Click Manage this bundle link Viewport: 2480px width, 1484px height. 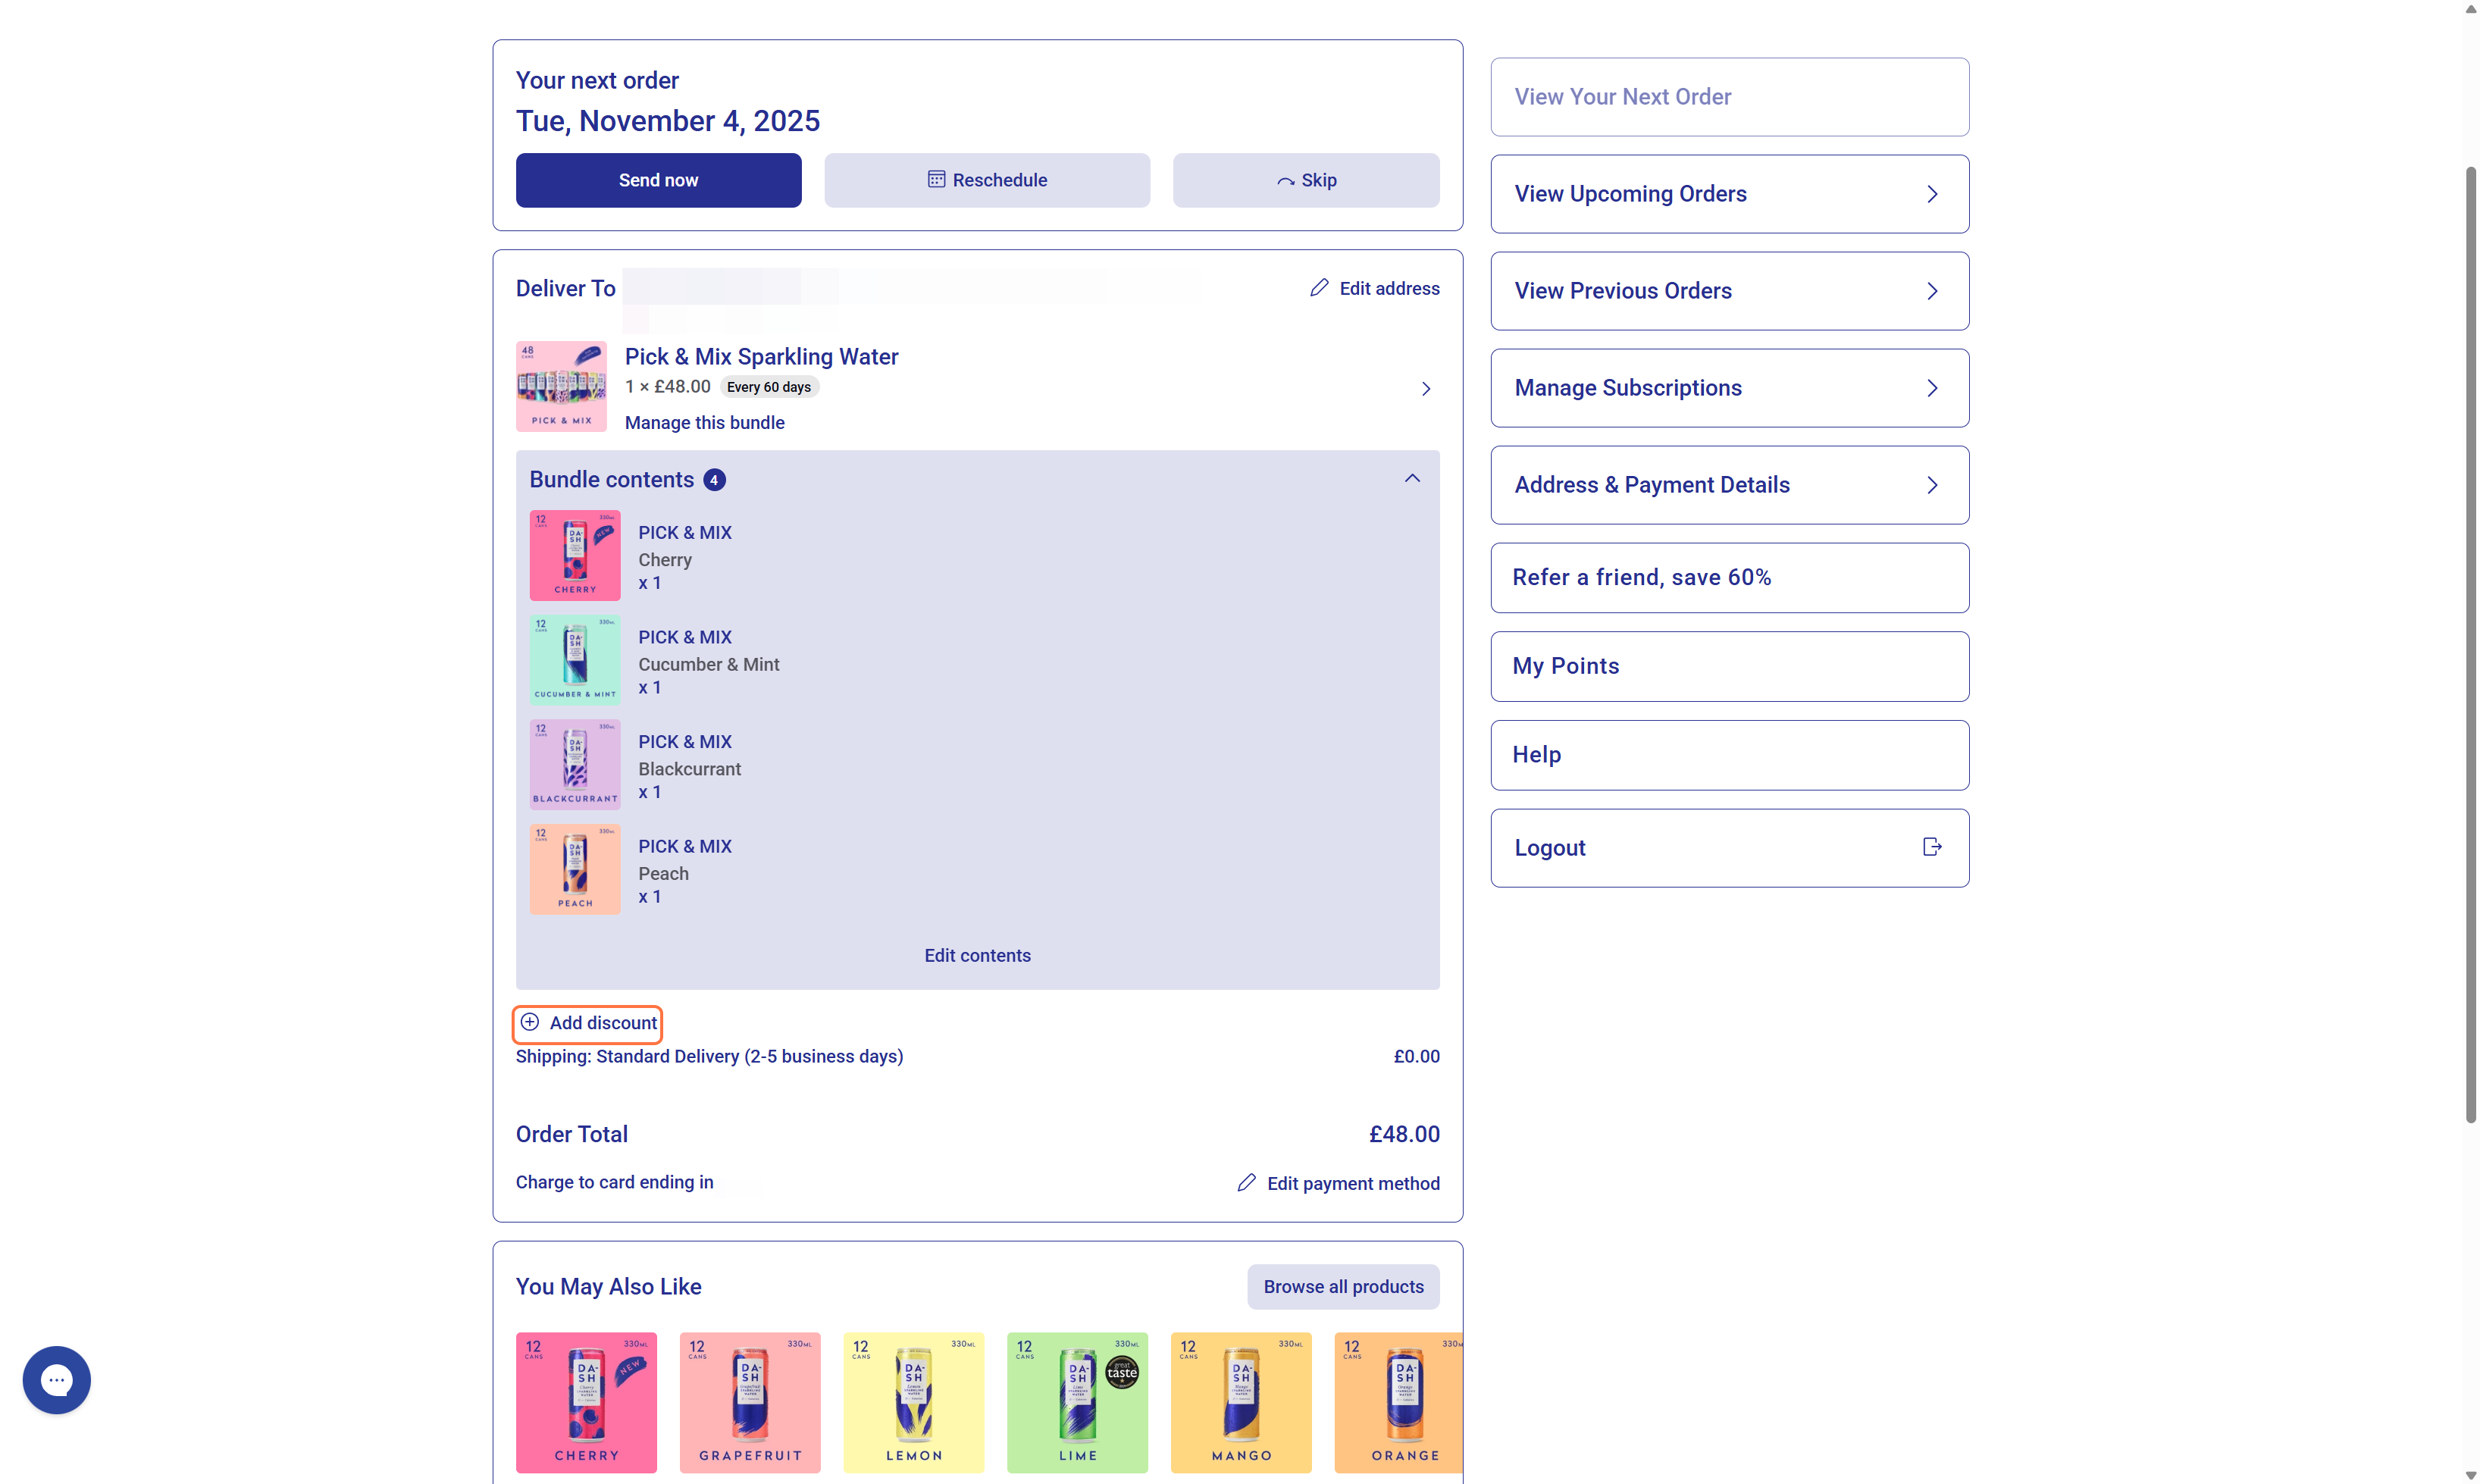704,422
